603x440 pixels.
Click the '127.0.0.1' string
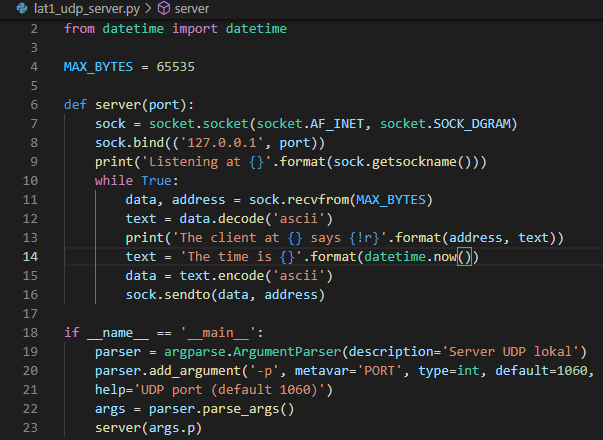point(222,143)
